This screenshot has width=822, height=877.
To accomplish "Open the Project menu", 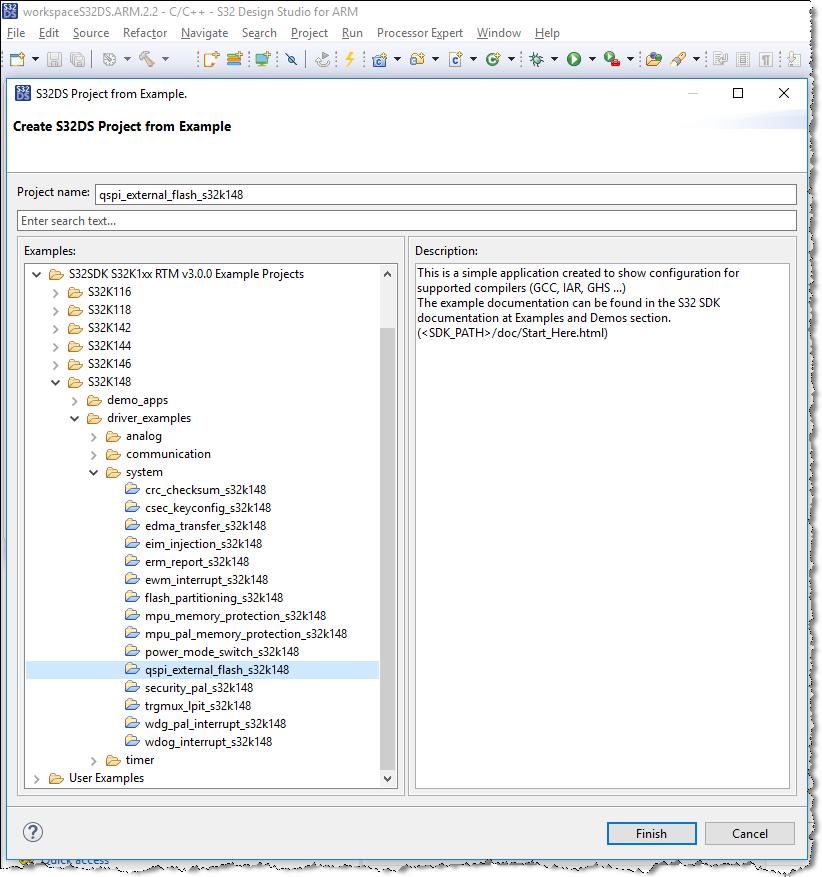I will [x=309, y=32].
